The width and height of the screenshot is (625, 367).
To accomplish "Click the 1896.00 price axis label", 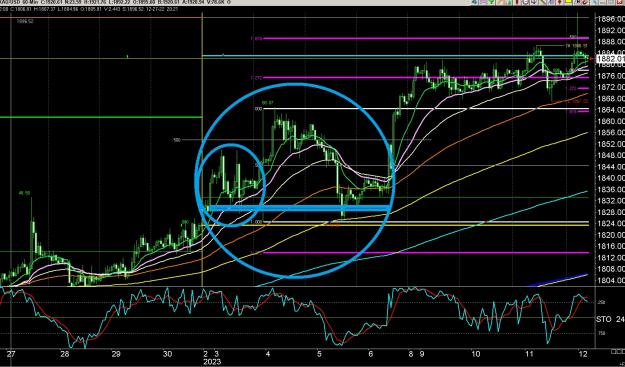I will pos(610,18).
